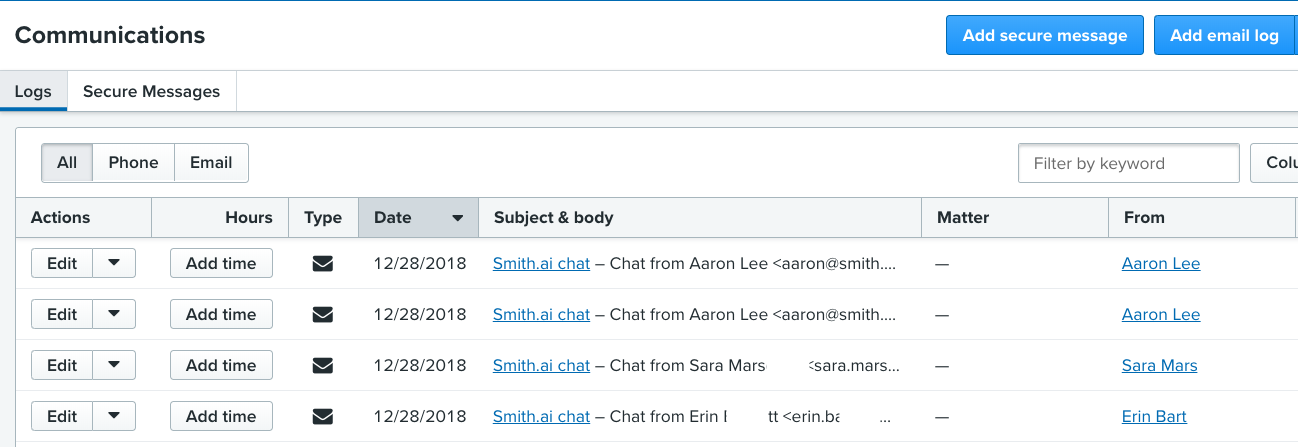Click envelope type icon in Erin Bart row

(322, 417)
